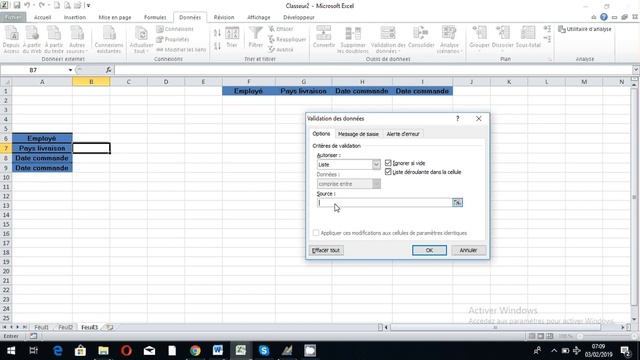This screenshot has width=640, height=360.
Task: Switch to the Alerte d'erreur tab
Action: (x=403, y=134)
